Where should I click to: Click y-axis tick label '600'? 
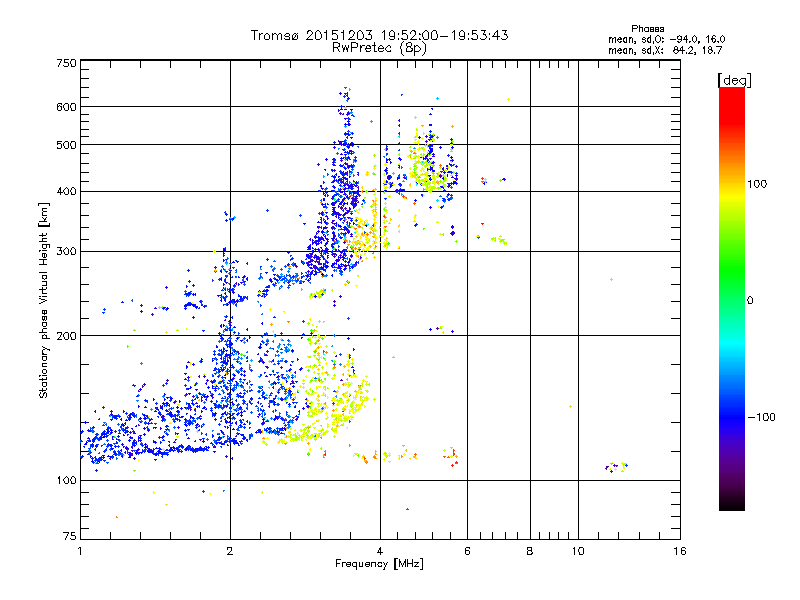(x=67, y=107)
